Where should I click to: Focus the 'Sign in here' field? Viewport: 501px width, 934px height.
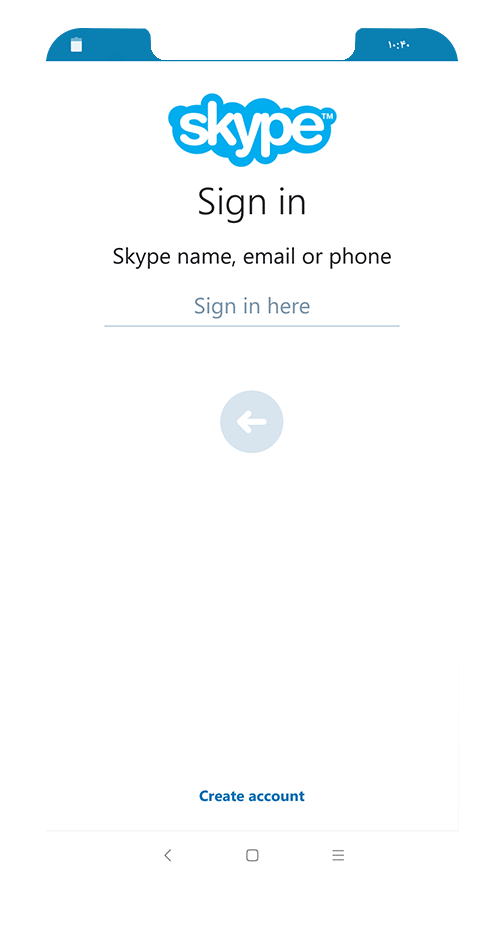point(251,306)
